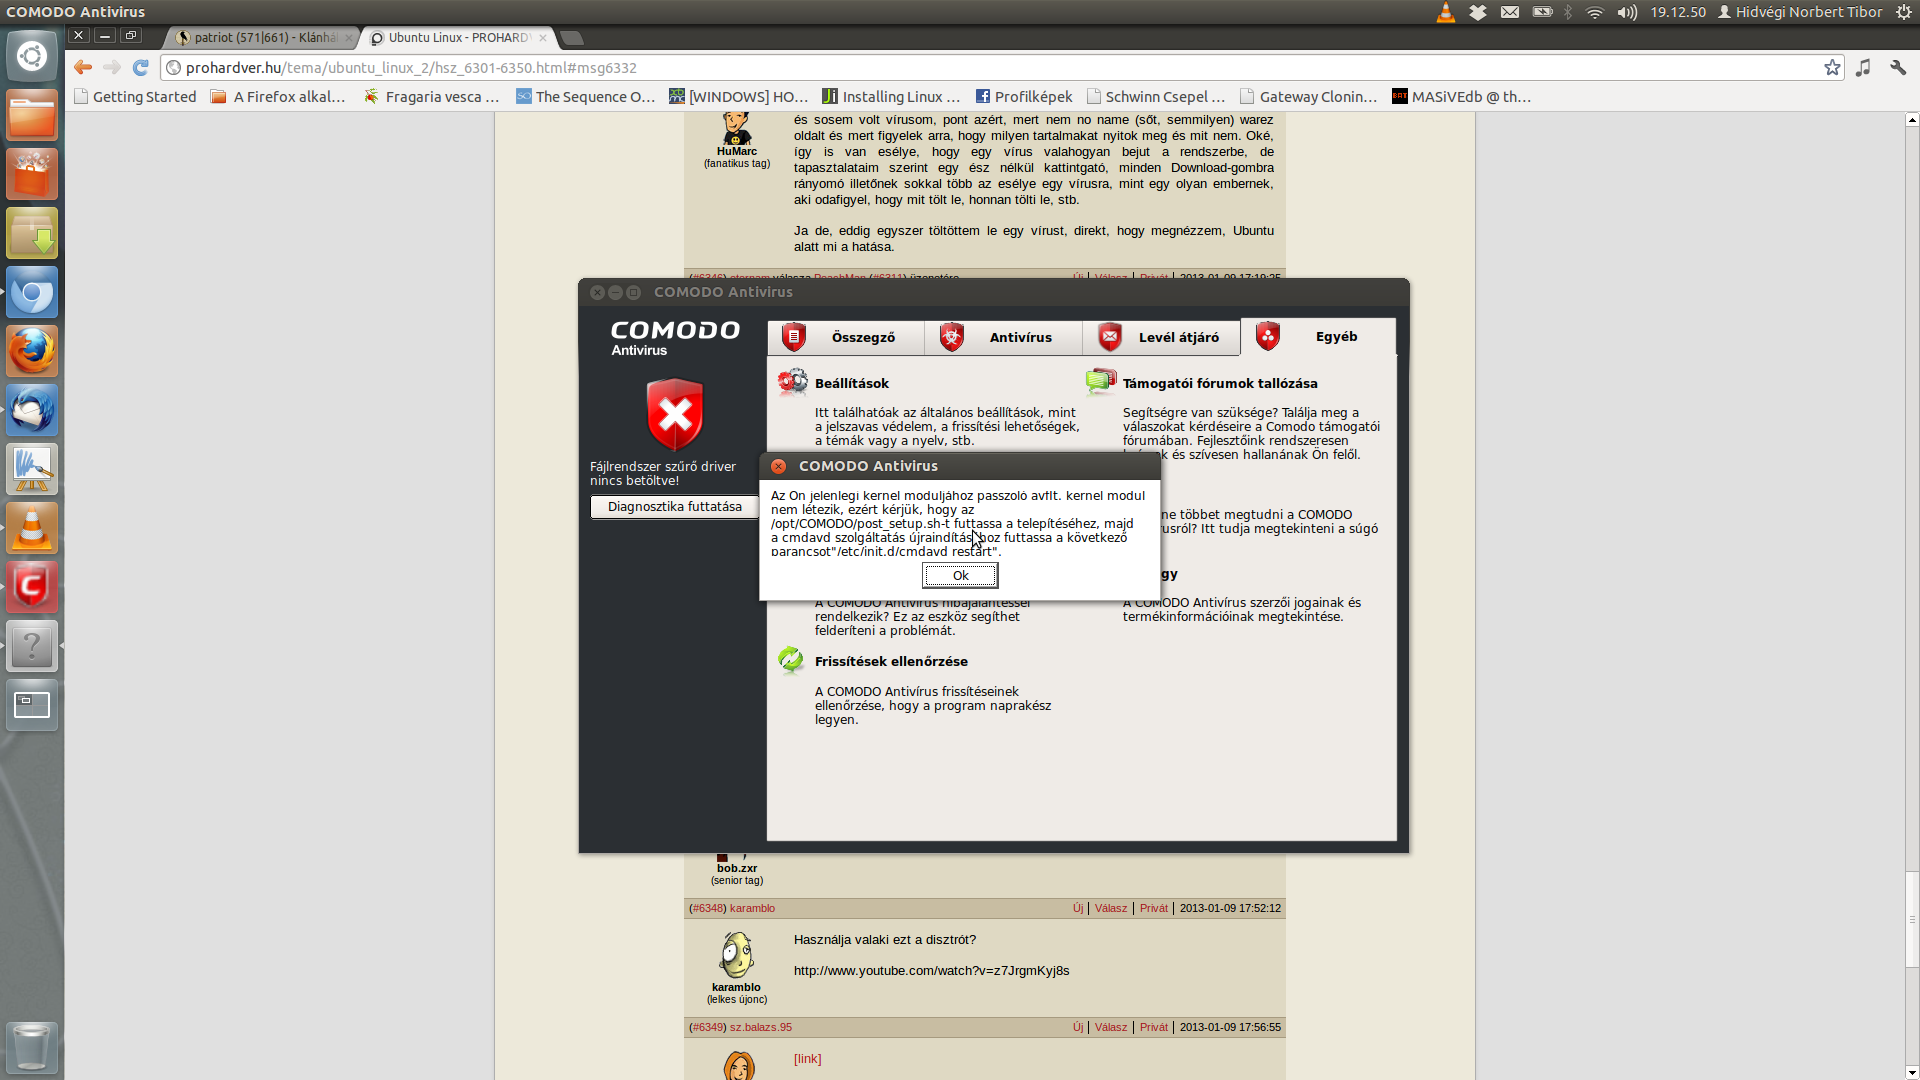This screenshot has width=1920, height=1080.
Task: Open the drawing application launcher icon
Action: point(32,470)
